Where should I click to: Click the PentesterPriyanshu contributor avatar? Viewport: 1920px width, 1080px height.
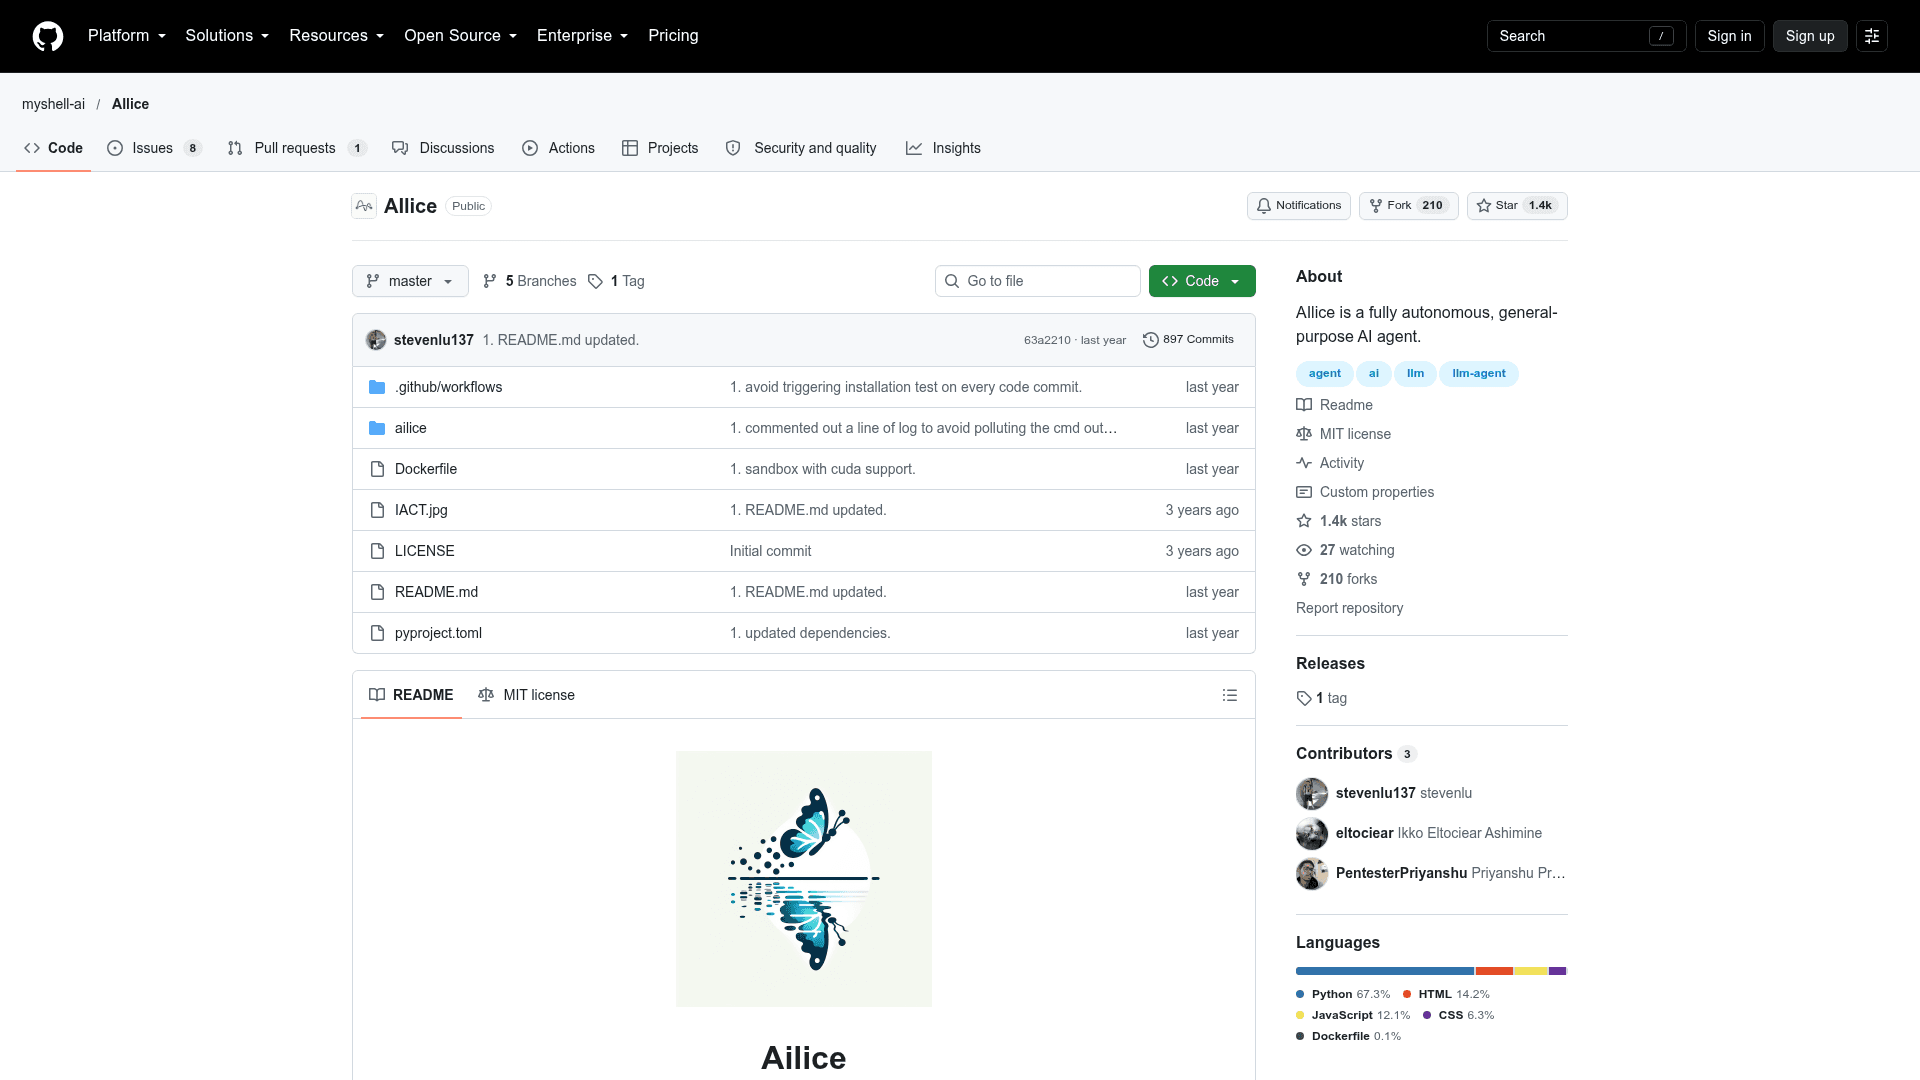(x=1312, y=873)
